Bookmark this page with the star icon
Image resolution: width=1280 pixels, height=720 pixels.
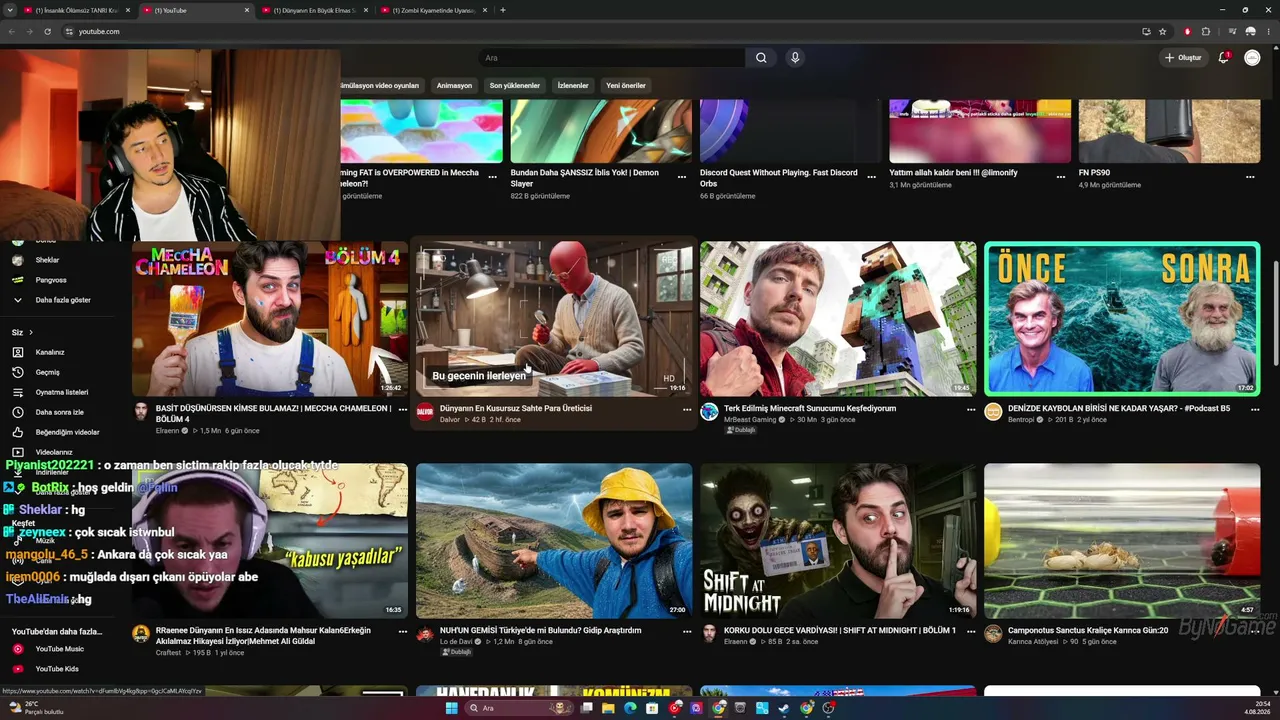[x=1163, y=31]
